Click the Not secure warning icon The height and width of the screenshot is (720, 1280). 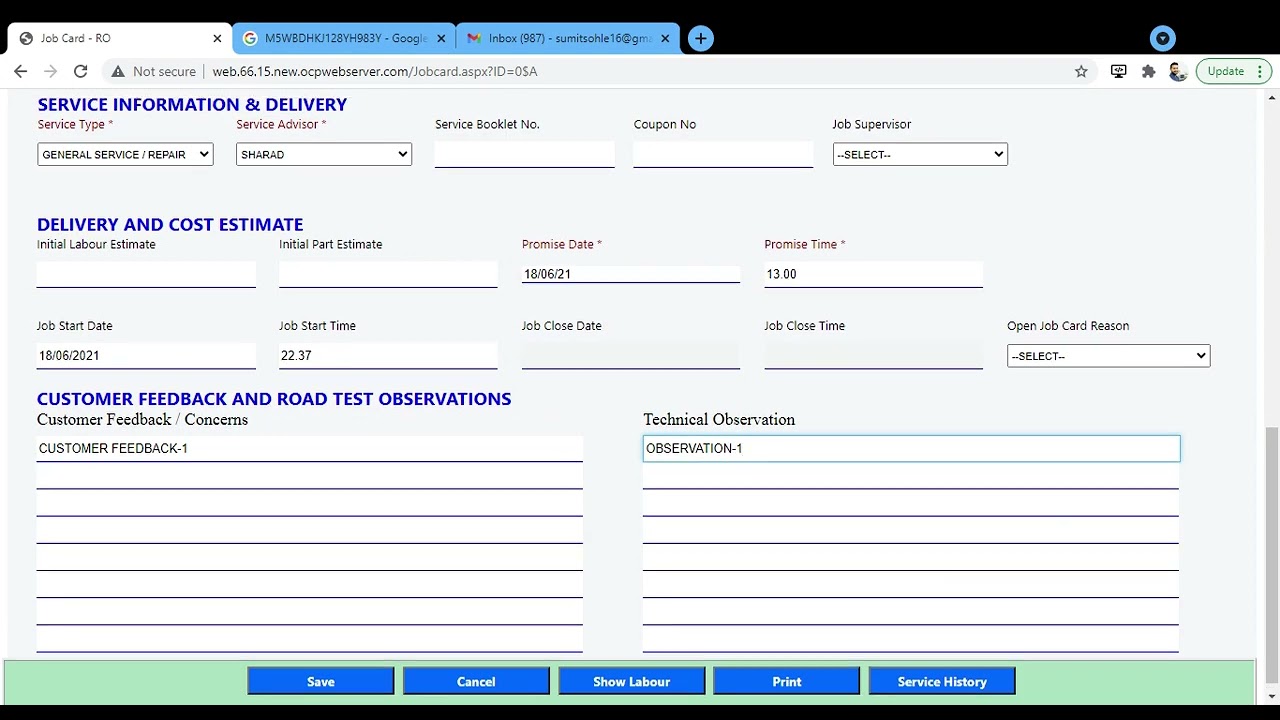coord(118,71)
